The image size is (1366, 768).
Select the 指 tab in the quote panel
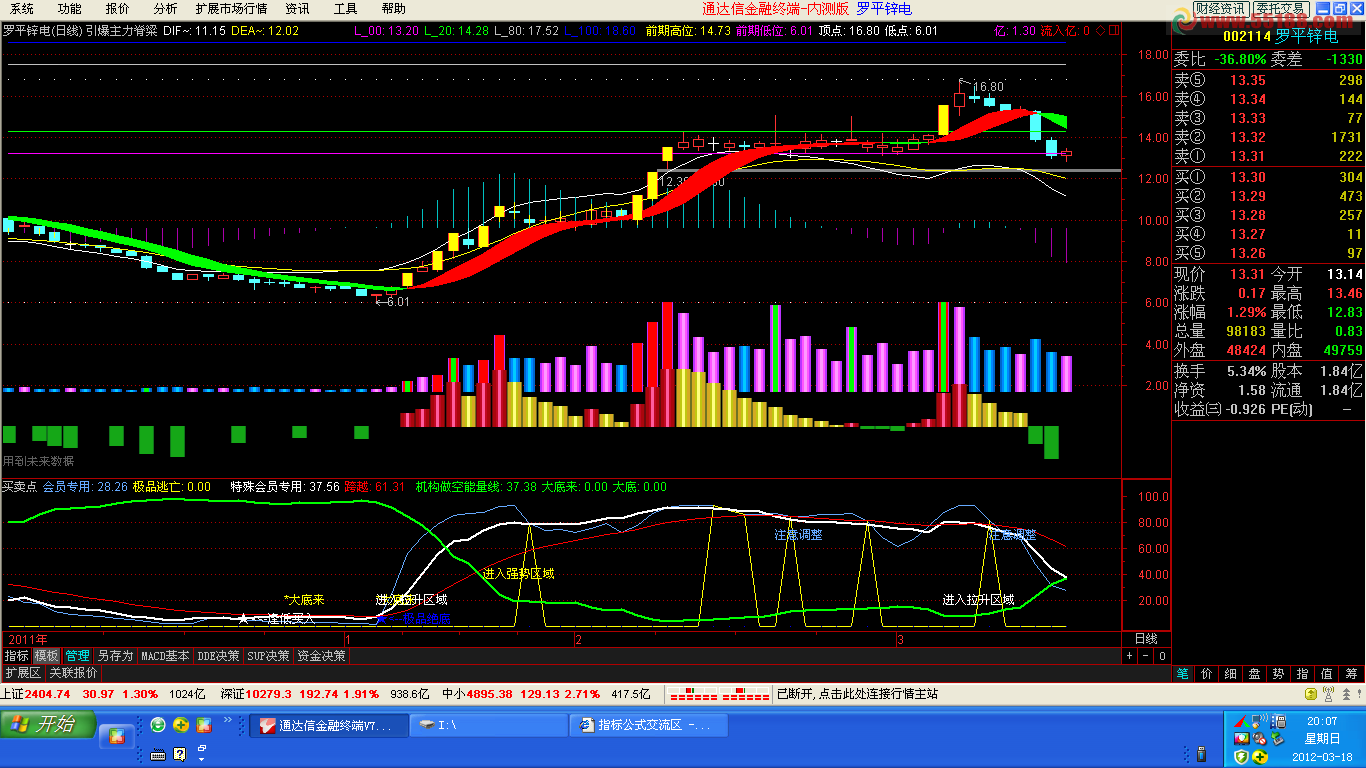(x=1303, y=674)
